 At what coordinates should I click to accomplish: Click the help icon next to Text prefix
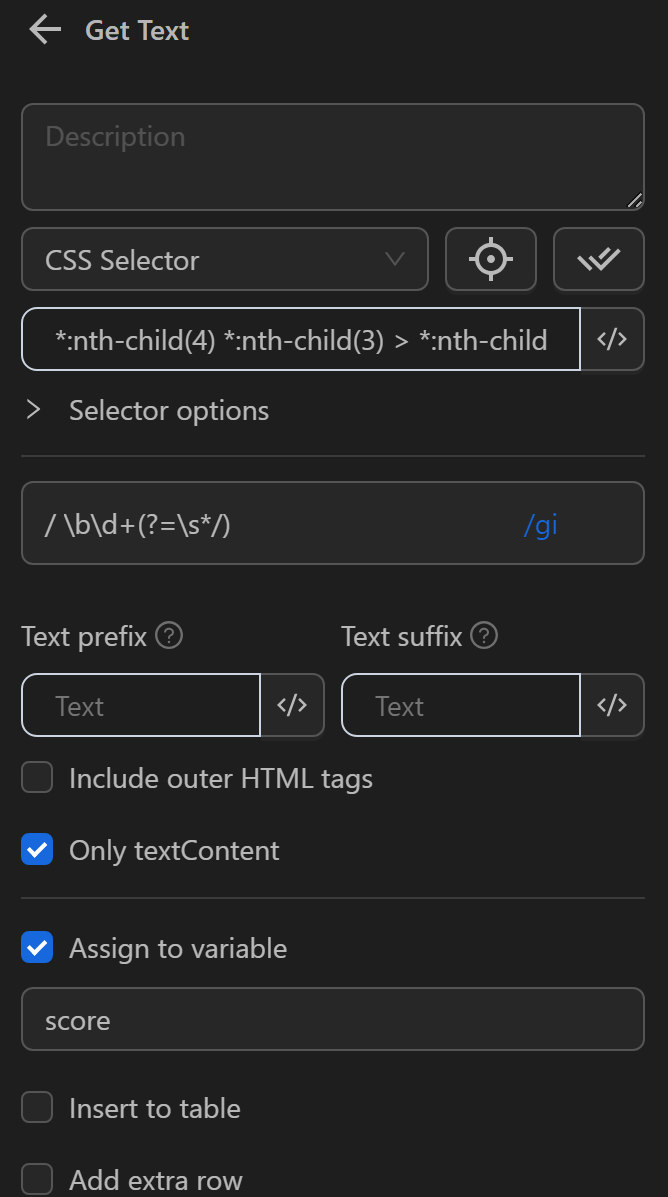[x=168, y=636]
